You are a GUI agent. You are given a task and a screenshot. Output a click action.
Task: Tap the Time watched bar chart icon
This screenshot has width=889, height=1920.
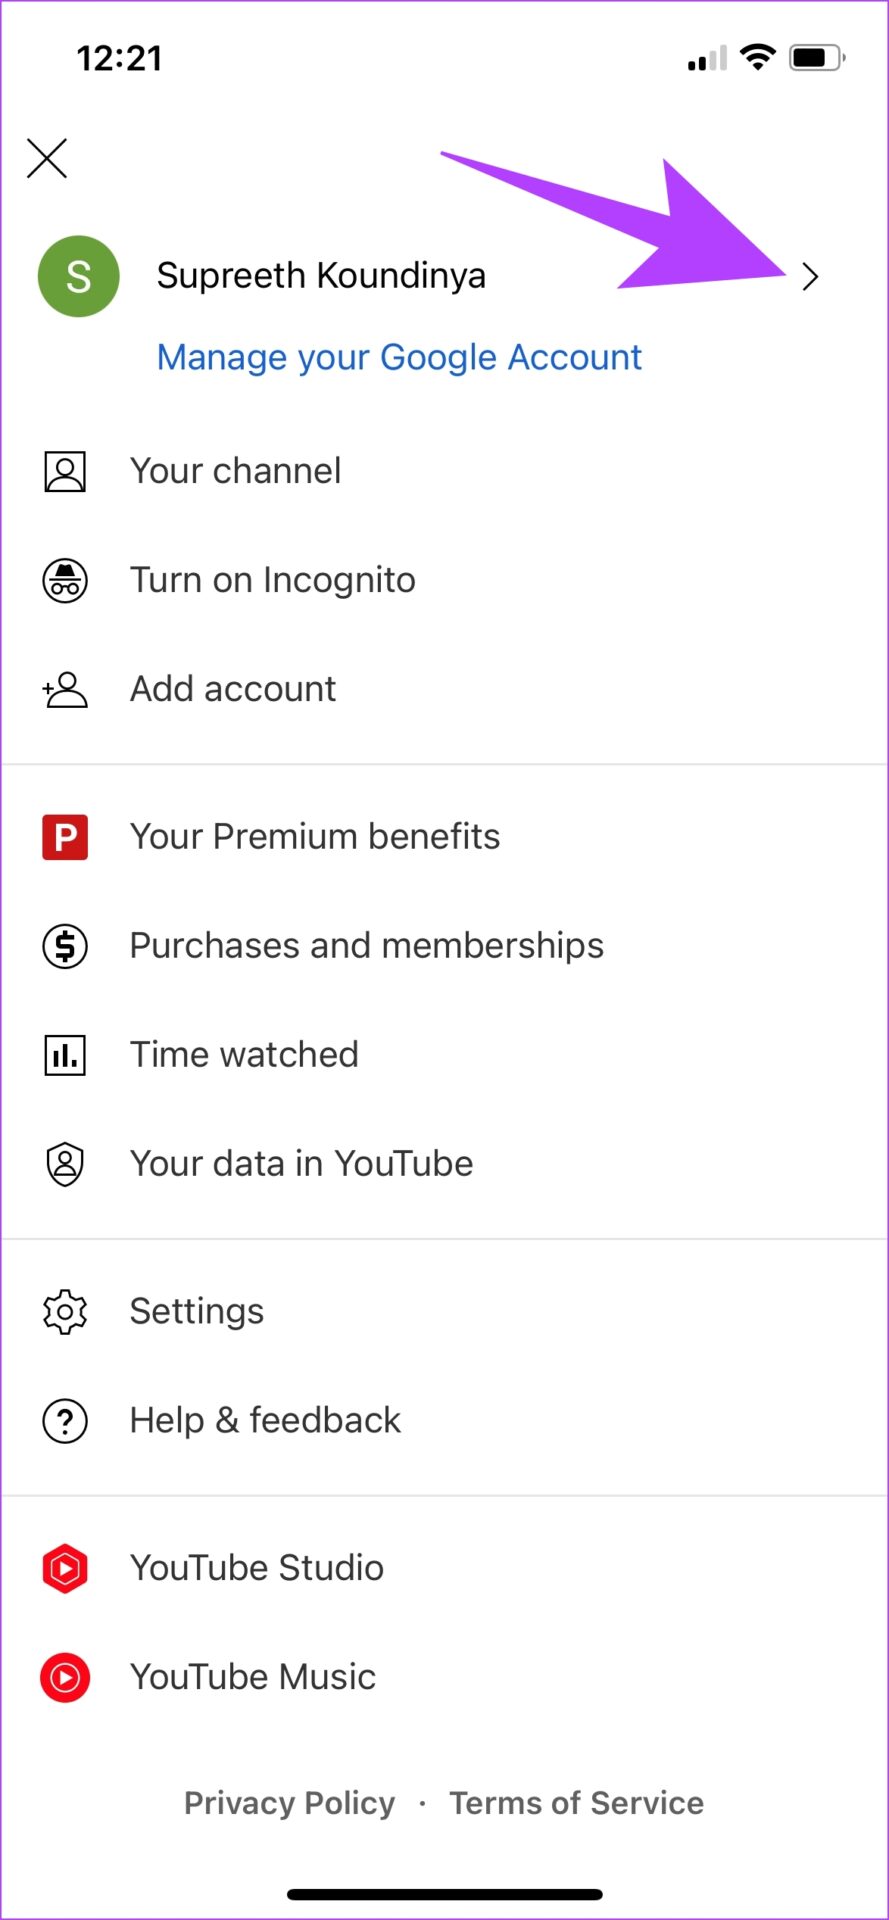pyautogui.click(x=65, y=1055)
